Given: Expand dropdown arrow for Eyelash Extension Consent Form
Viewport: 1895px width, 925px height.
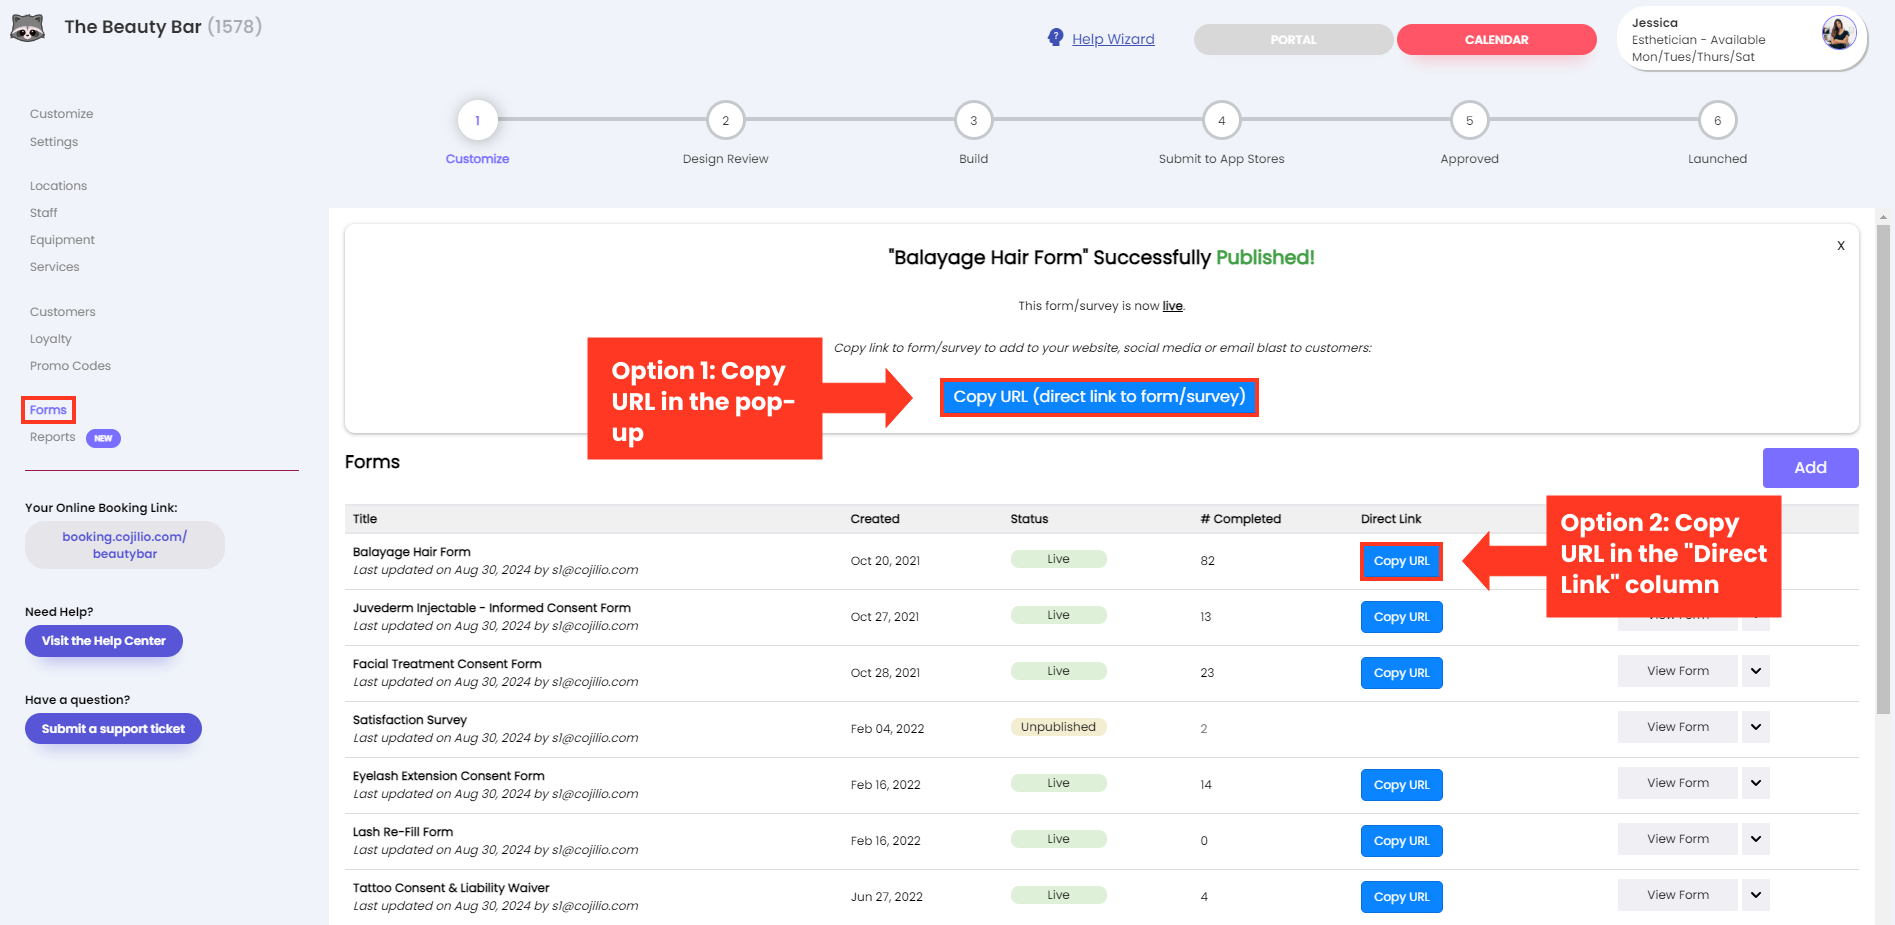Looking at the screenshot, I should tap(1756, 783).
